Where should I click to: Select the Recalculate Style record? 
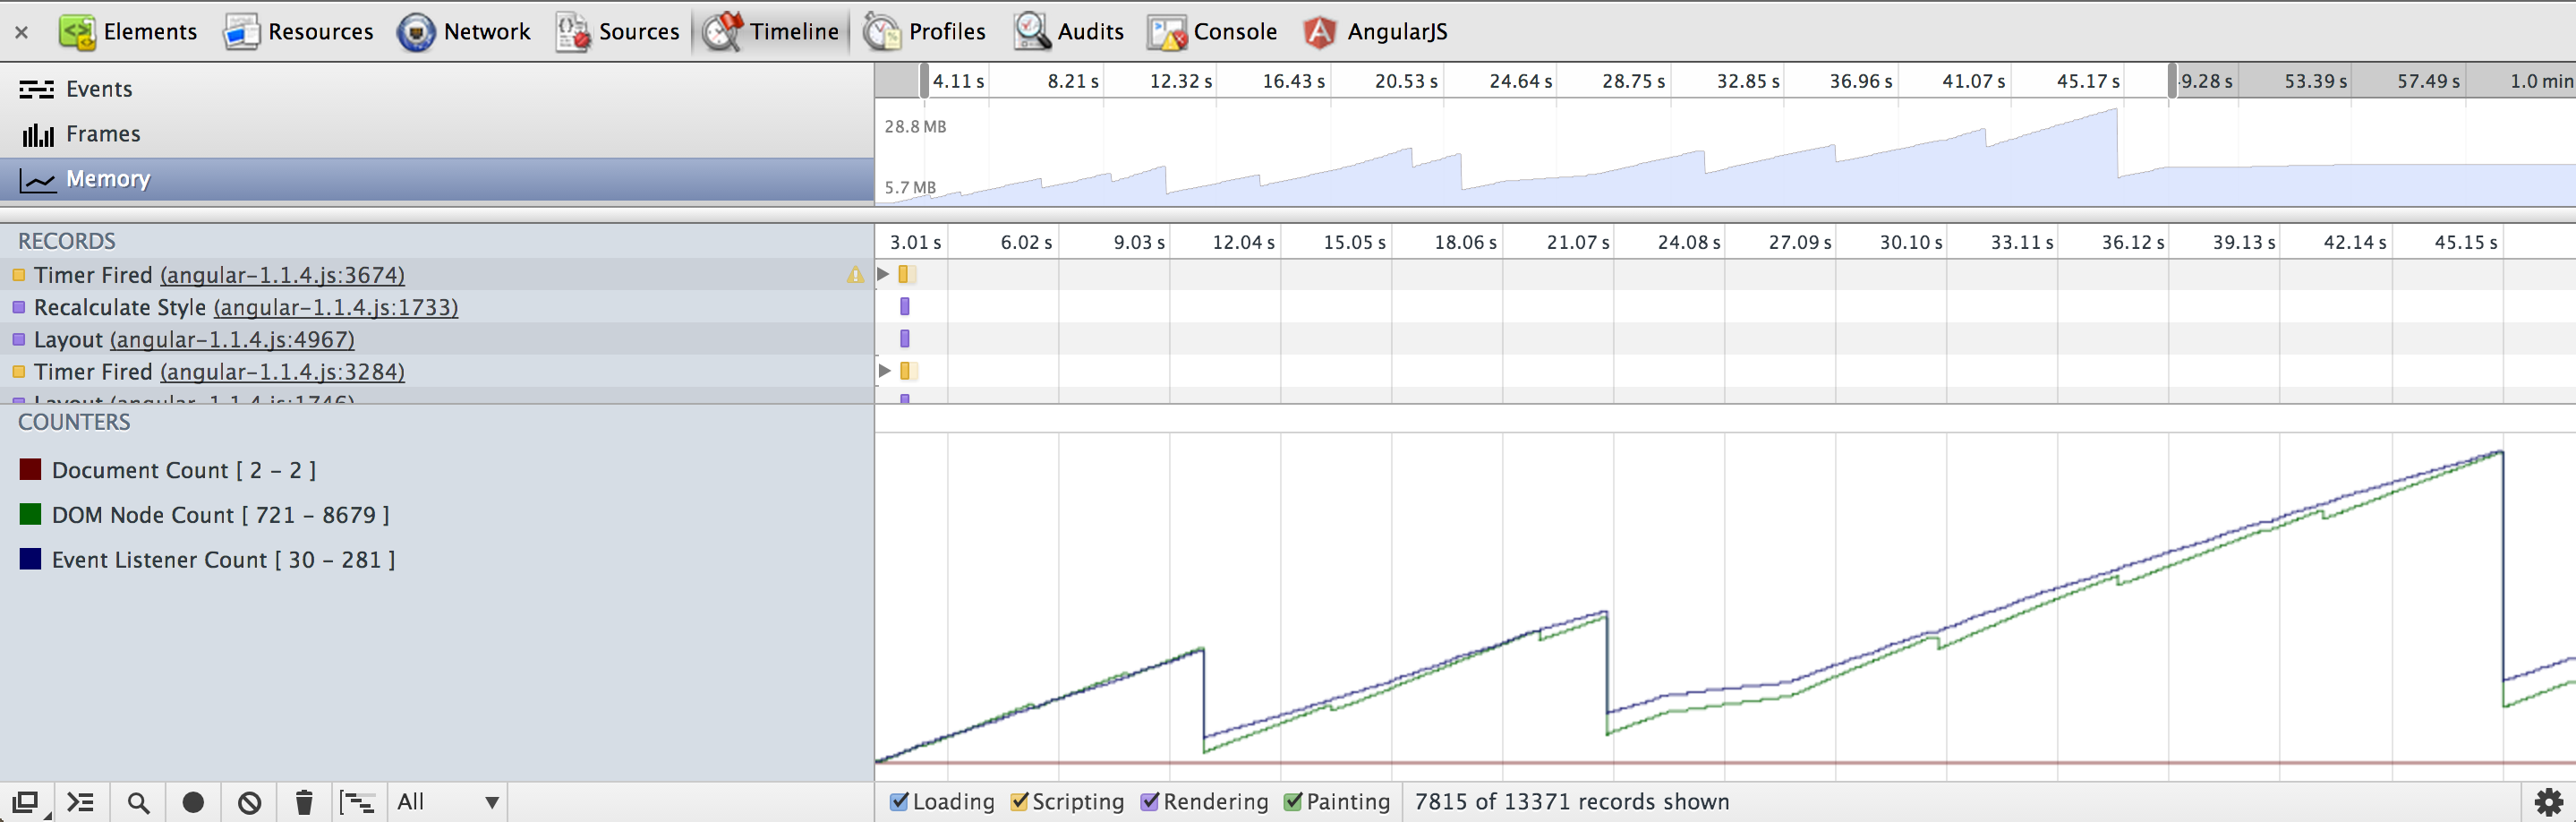(437, 307)
